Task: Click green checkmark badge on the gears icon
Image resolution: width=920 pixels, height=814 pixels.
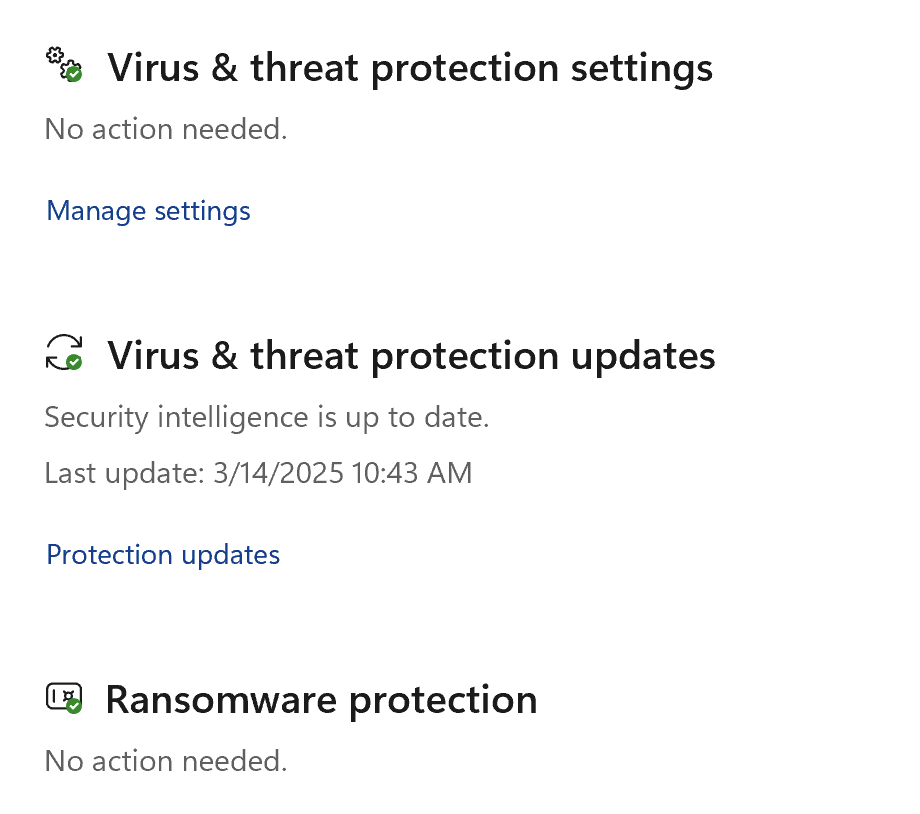Action: point(74,74)
